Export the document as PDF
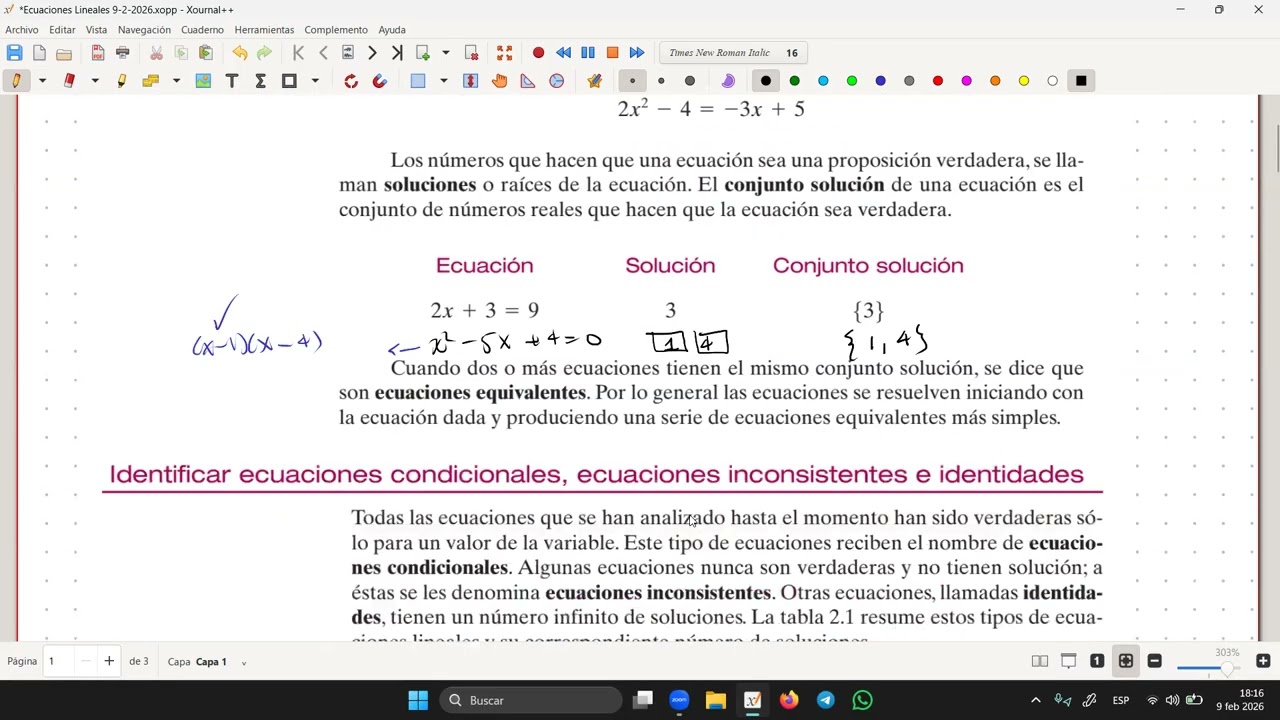 coord(98,53)
